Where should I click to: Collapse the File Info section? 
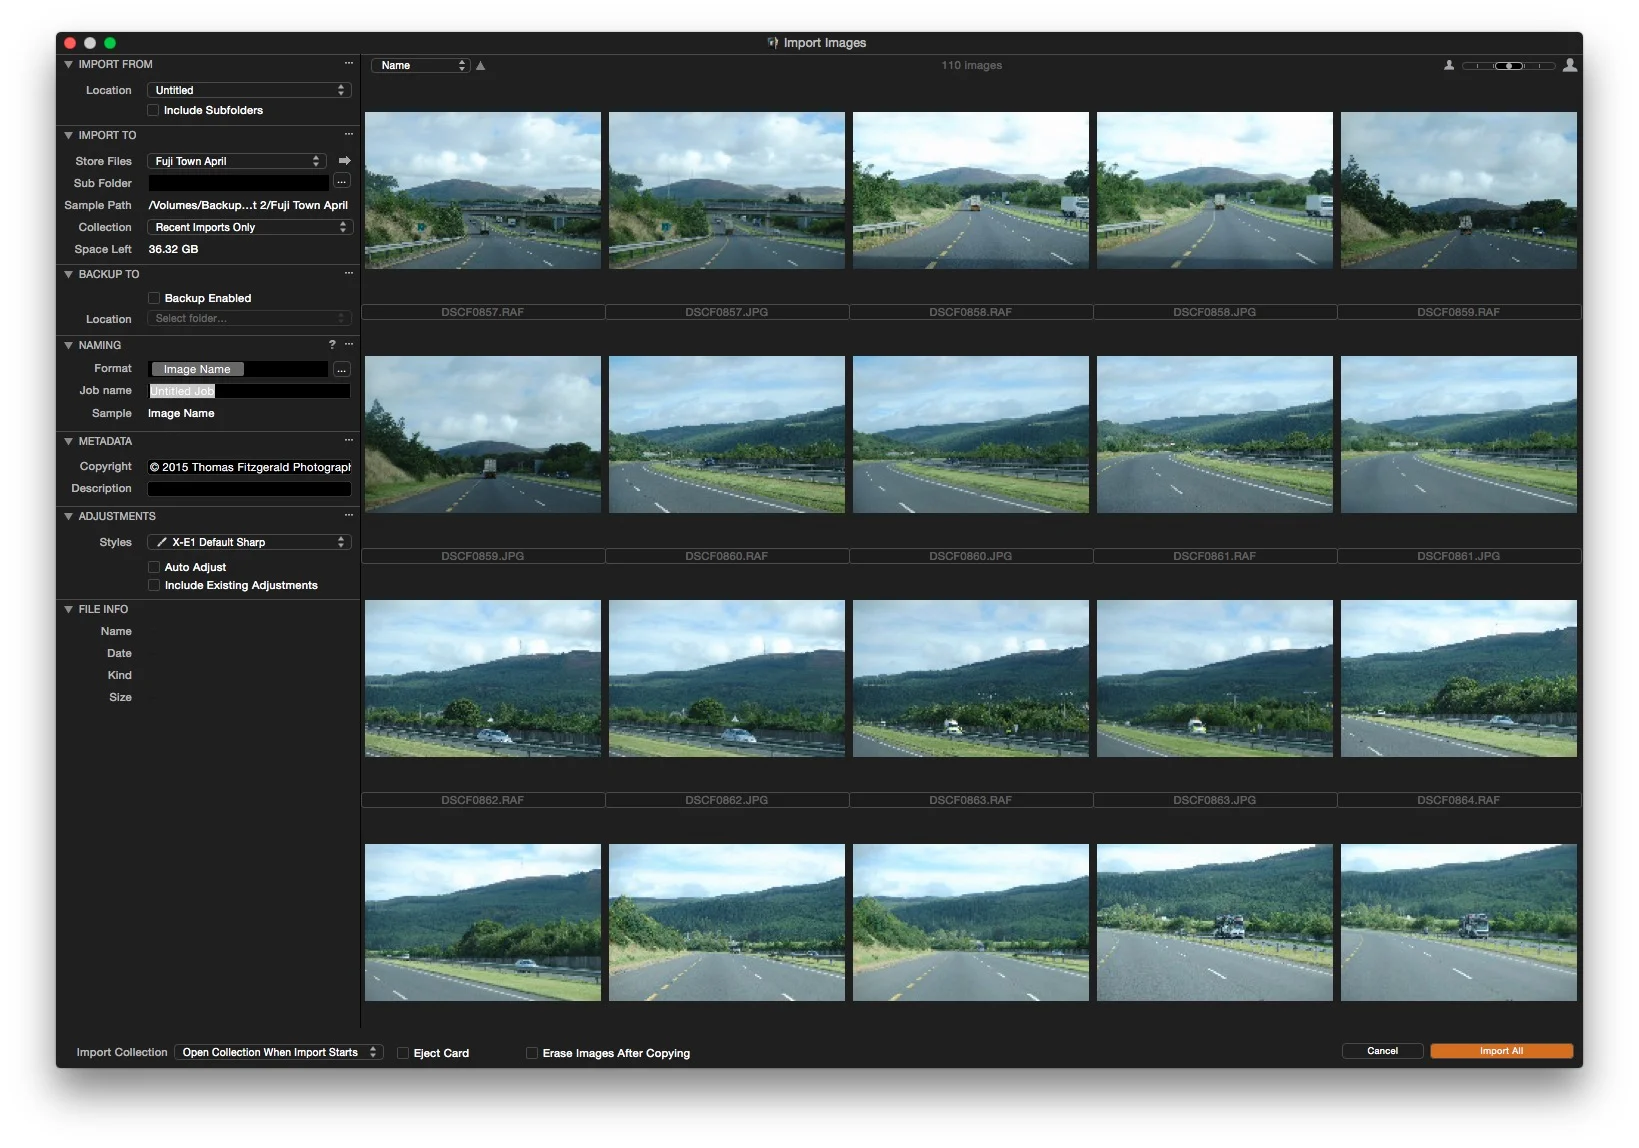coord(68,609)
